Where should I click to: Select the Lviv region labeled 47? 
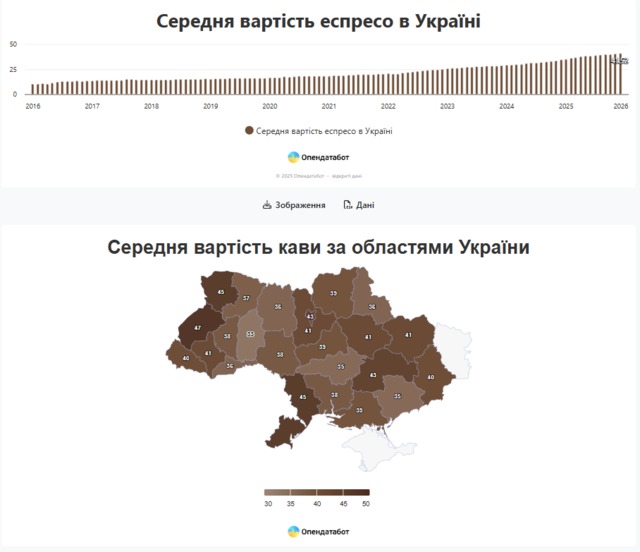[197, 328]
